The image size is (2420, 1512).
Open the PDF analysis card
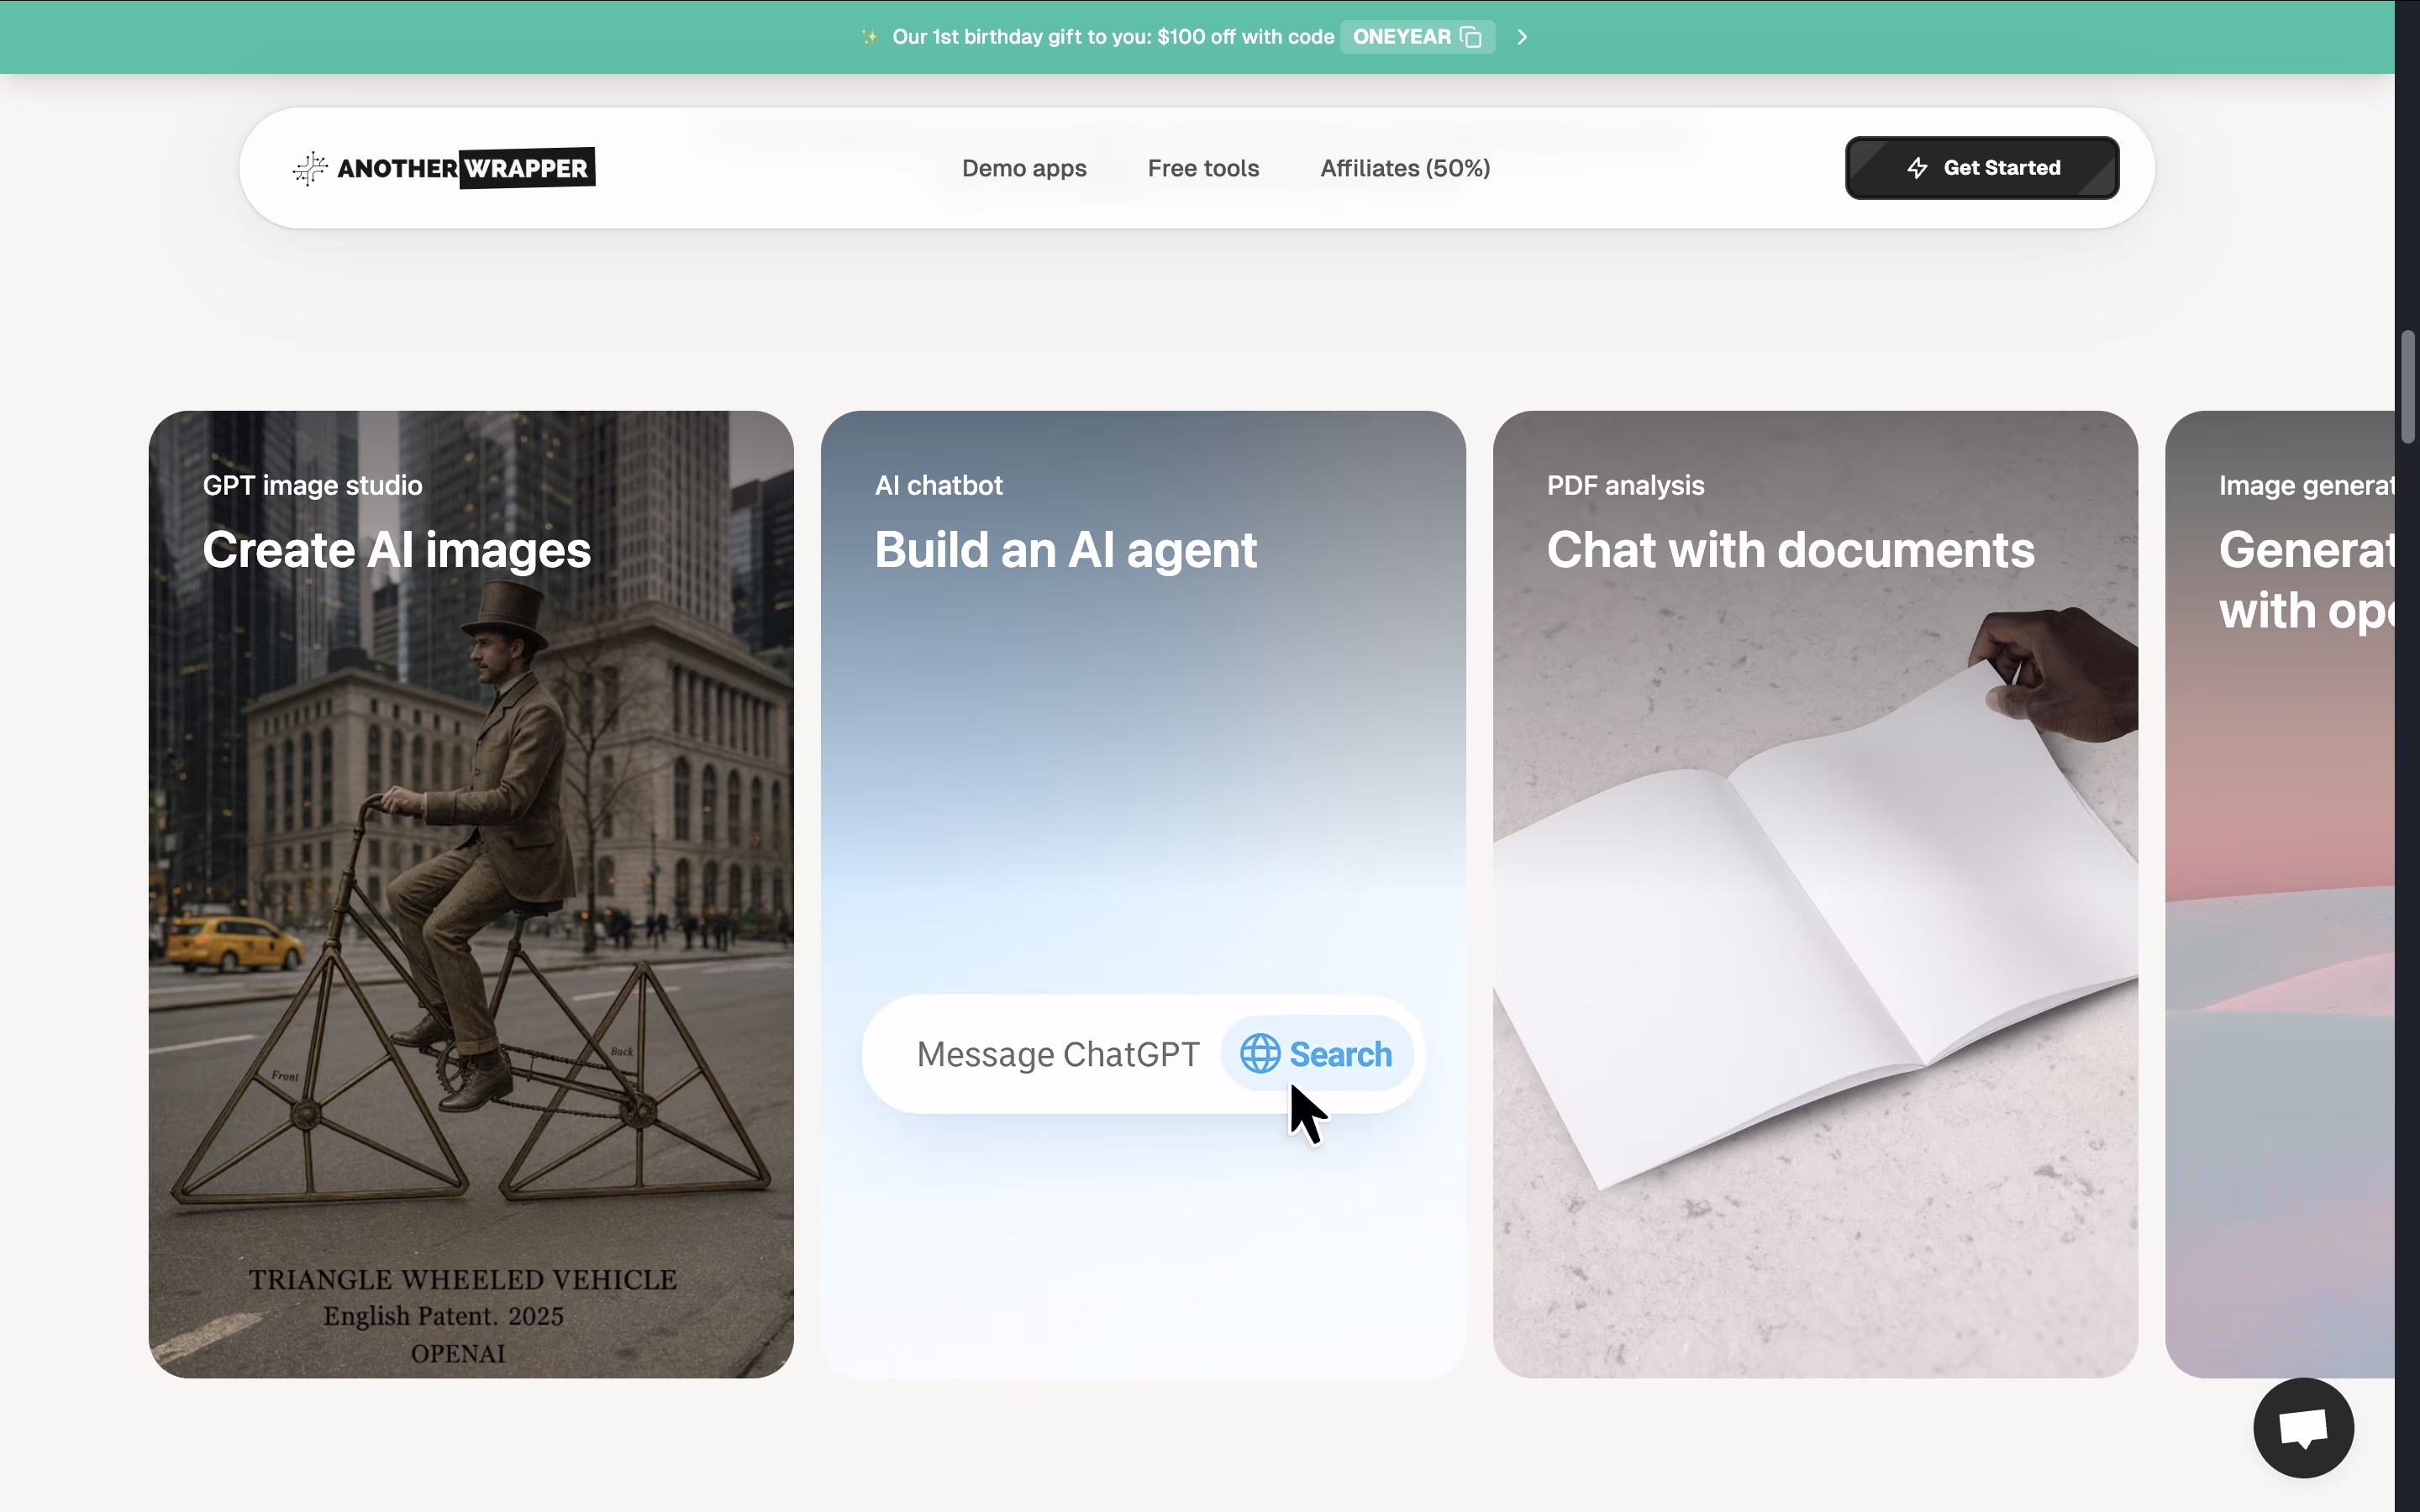click(1815, 894)
